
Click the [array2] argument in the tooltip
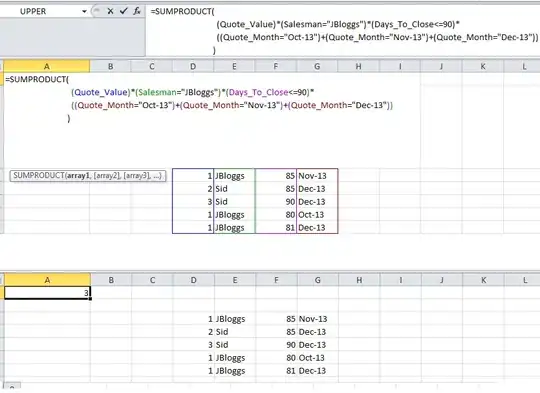(106, 176)
